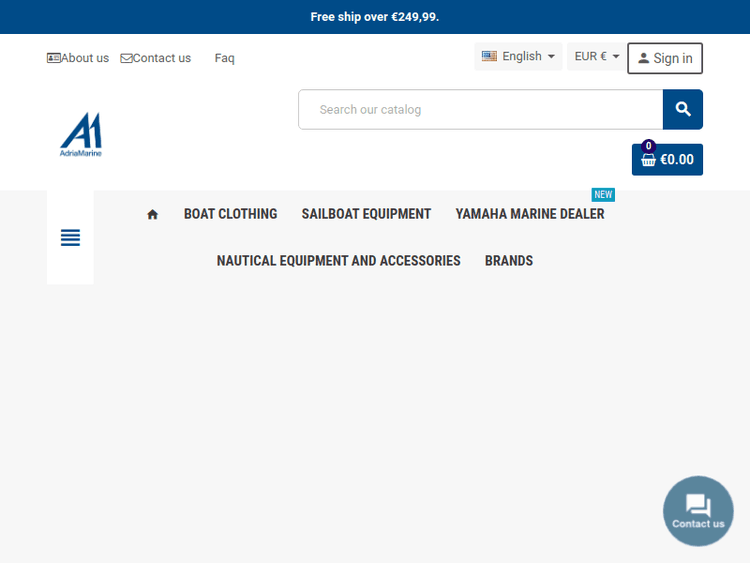This screenshot has width=750, height=563.
Task: Open the Sailboat Equipment menu
Action: coord(366,214)
